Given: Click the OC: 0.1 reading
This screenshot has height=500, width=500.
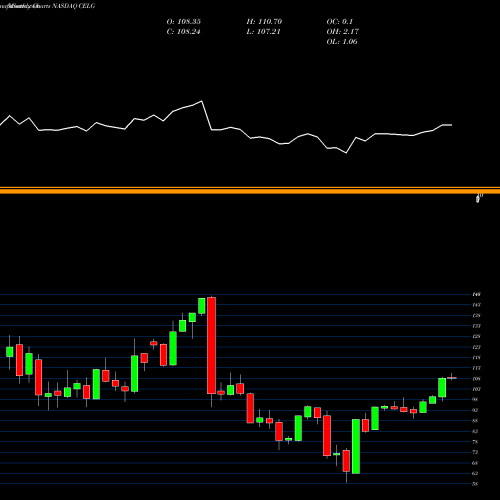Looking at the screenshot, I should click(x=340, y=22).
